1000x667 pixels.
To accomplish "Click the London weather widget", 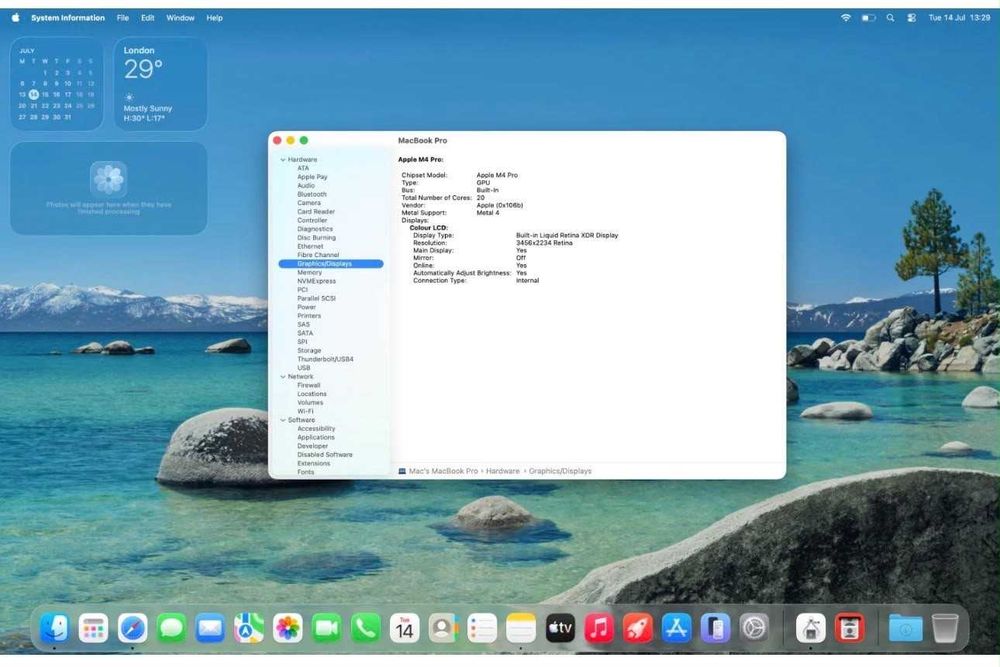I will point(160,84).
